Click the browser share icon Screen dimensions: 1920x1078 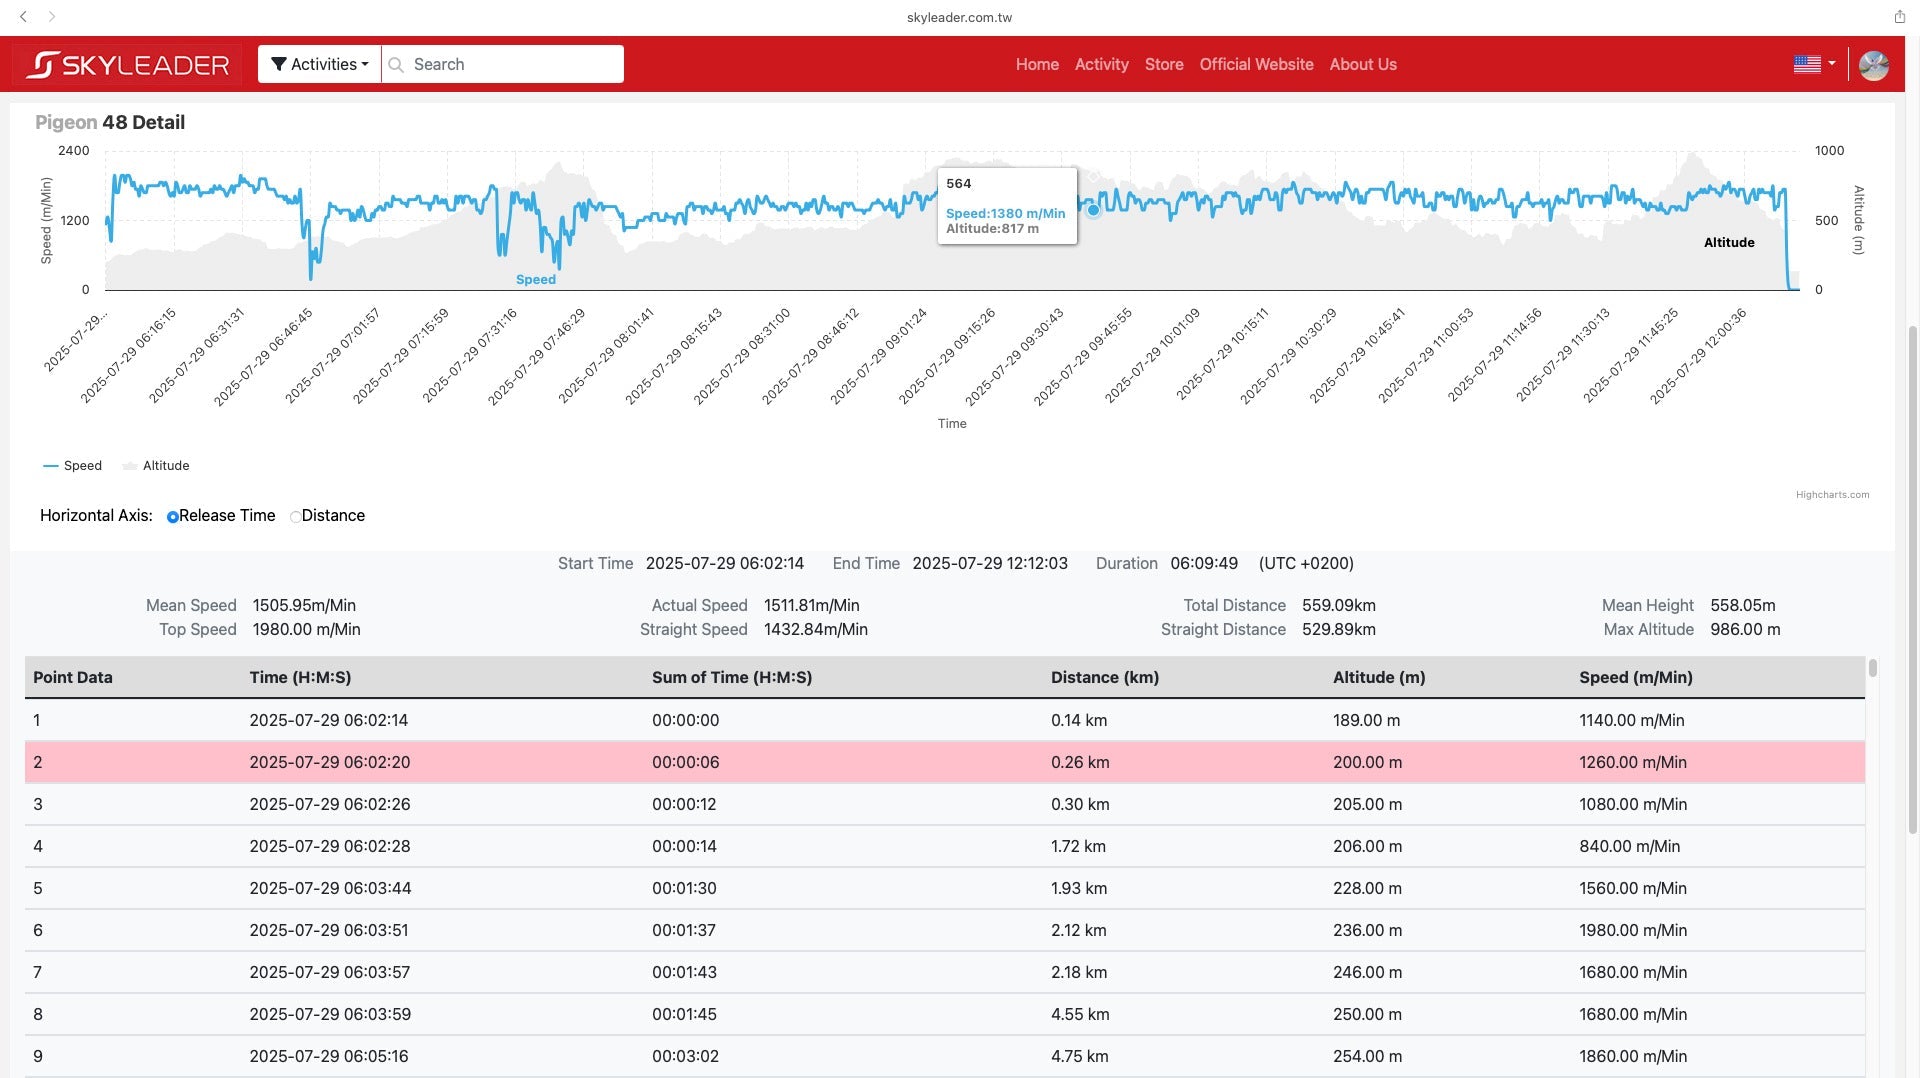click(x=1899, y=17)
